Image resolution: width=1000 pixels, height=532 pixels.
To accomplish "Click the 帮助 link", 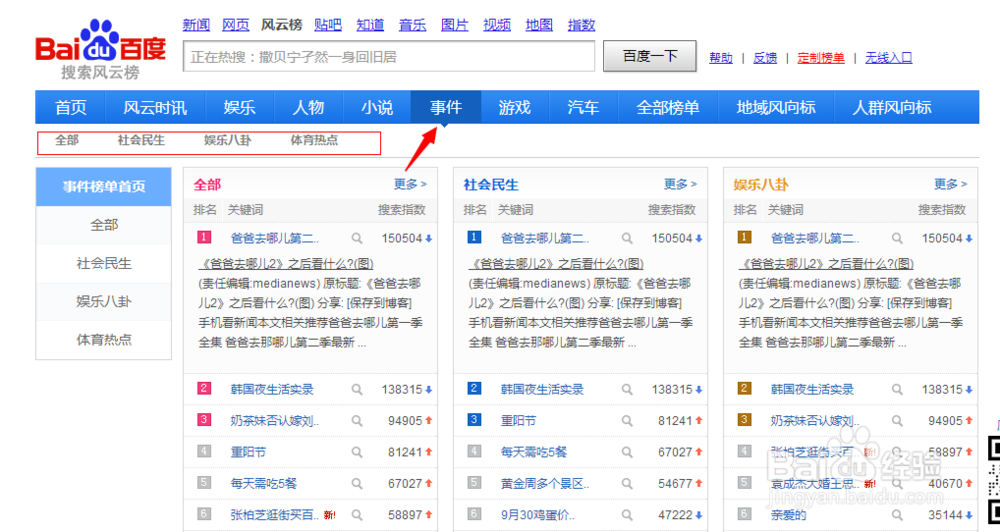I will (x=721, y=58).
